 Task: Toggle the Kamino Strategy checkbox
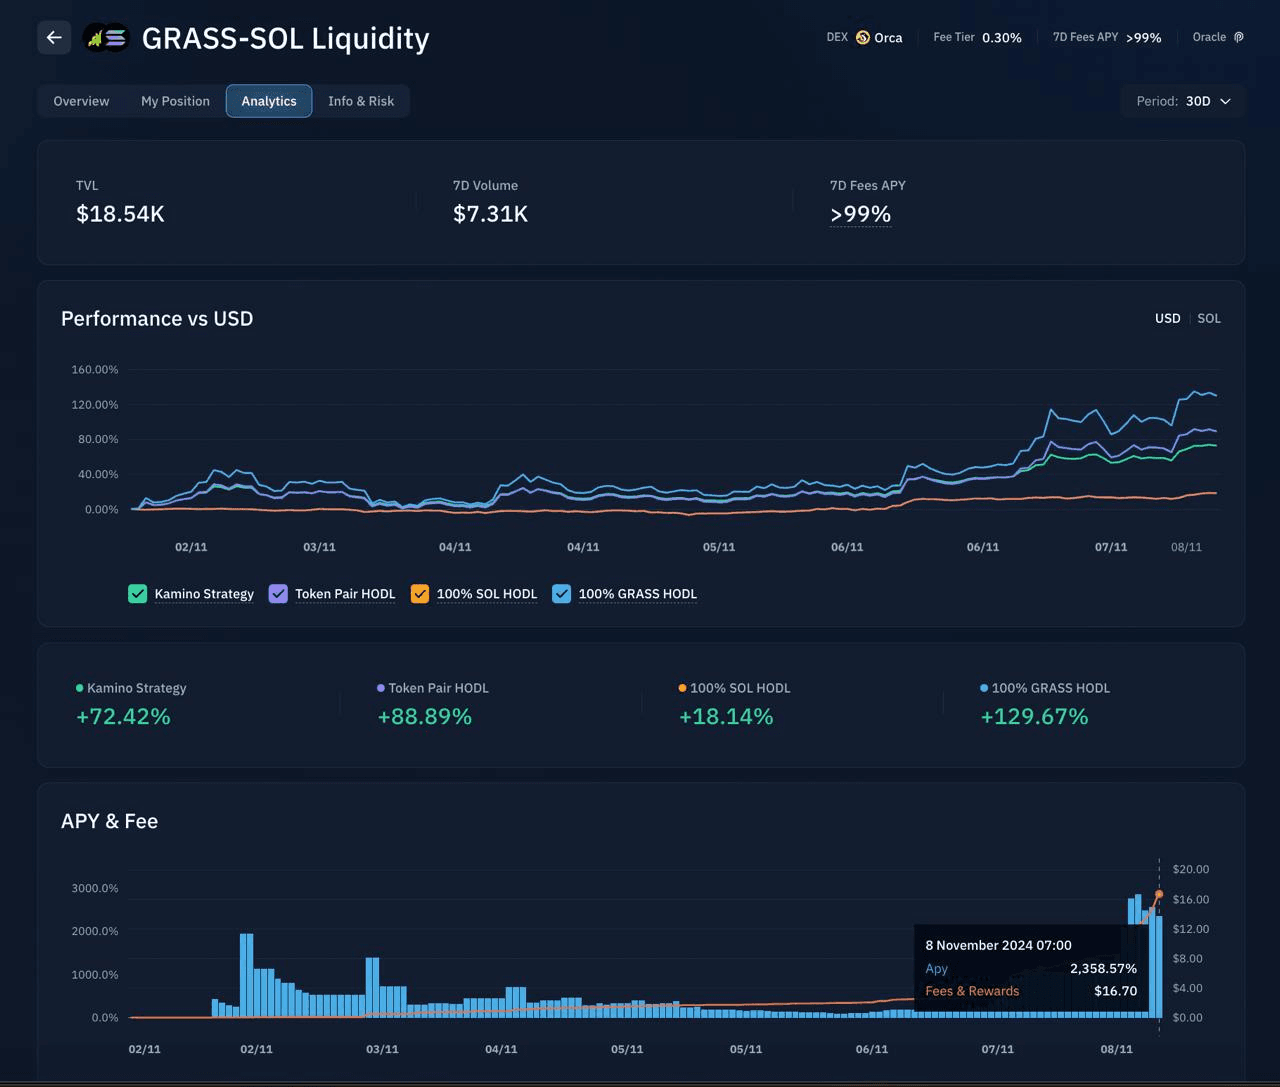coord(137,594)
